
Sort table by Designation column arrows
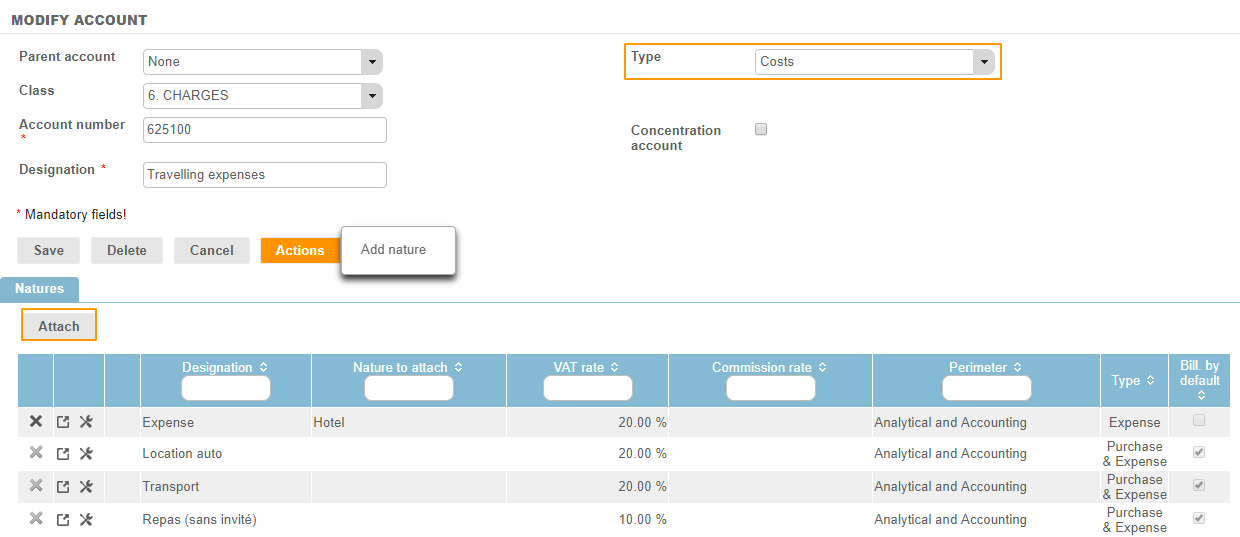pyautogui.click(x=263, y=368)
